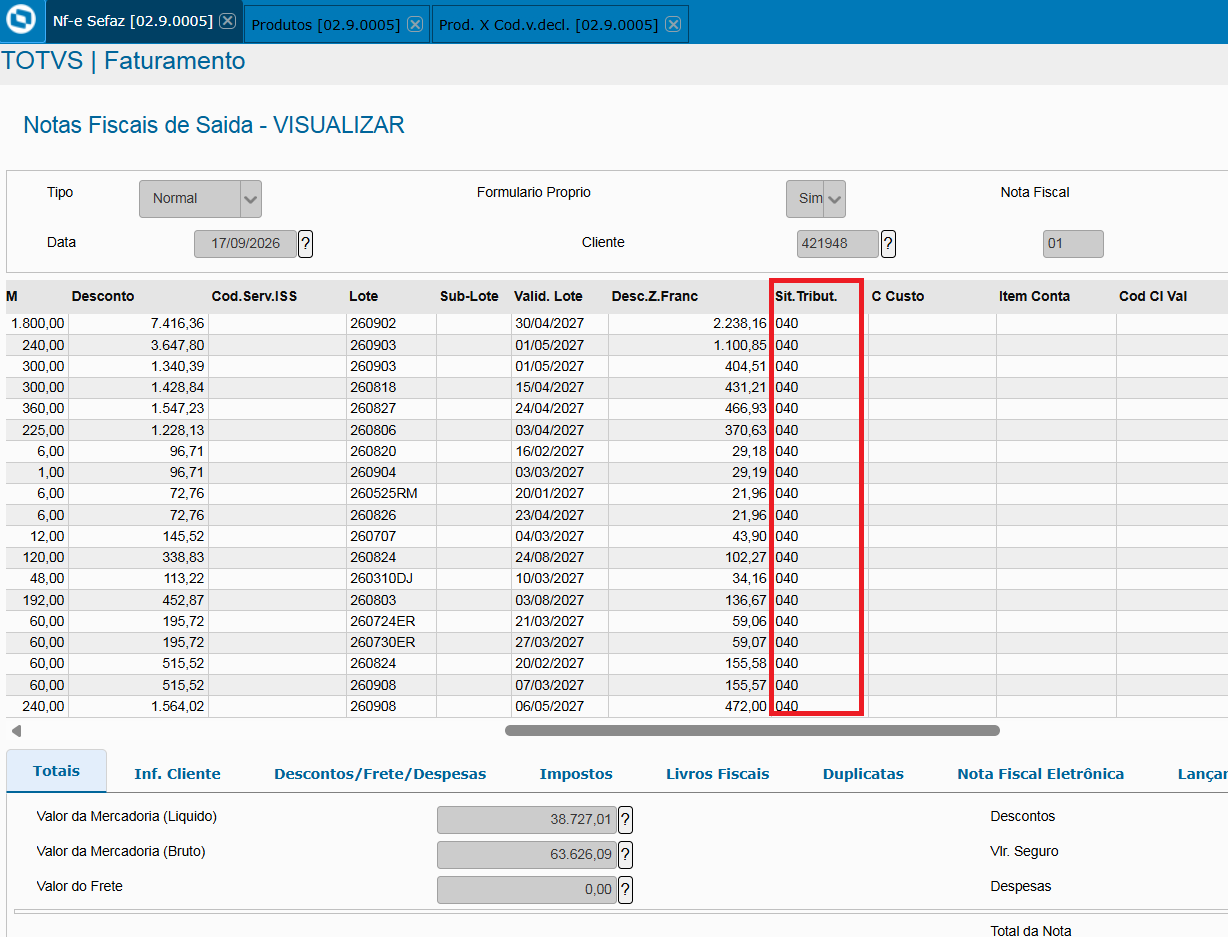Close the Nf-e Sefaz tab with its X icon
The height and width of the screenshot is (937, 1228).
pyautogui.click(x=228, y=21)
